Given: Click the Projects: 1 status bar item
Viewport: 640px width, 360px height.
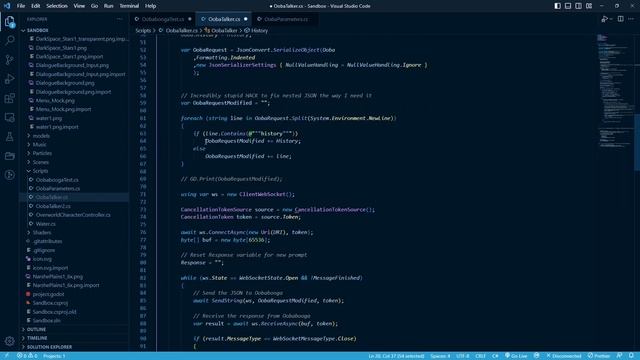Looking at the screenshot, I should 54,356.
